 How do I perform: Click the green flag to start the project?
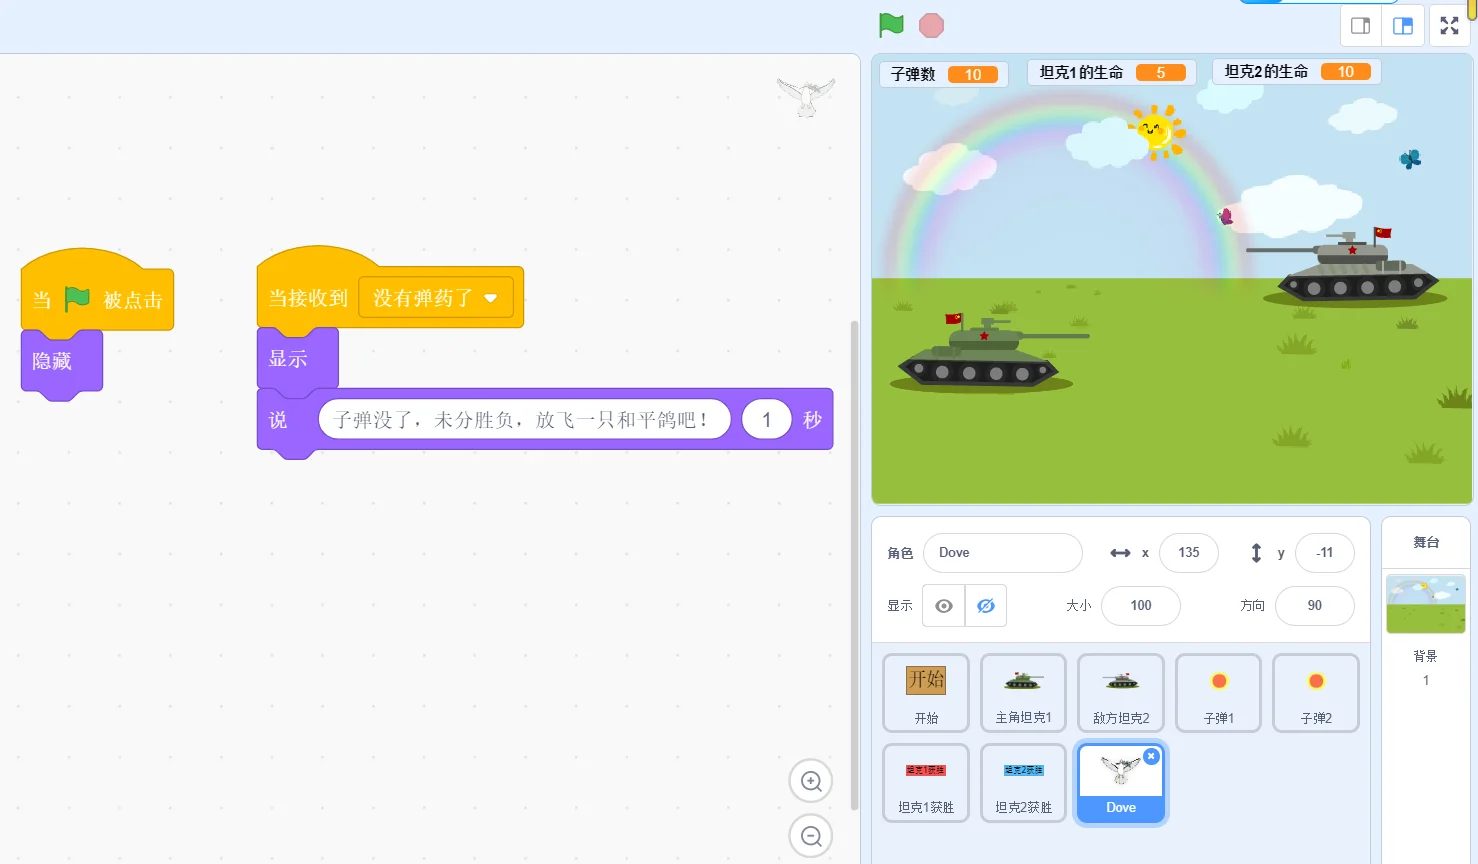889,26
